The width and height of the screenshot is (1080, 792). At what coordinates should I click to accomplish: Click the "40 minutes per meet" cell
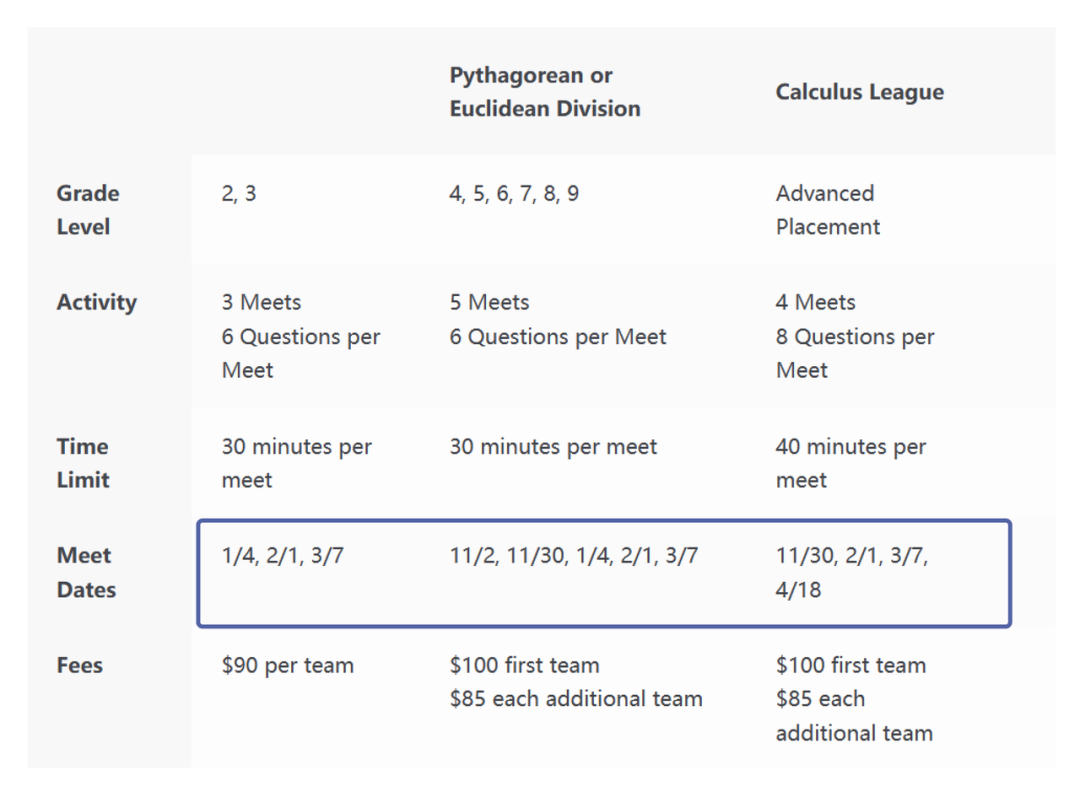point(850,463)
